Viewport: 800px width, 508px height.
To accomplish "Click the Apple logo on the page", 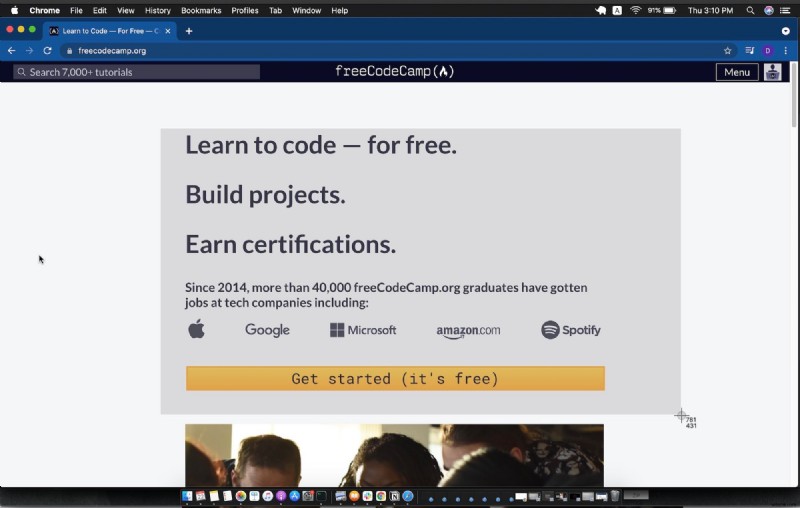I will 196,329.
